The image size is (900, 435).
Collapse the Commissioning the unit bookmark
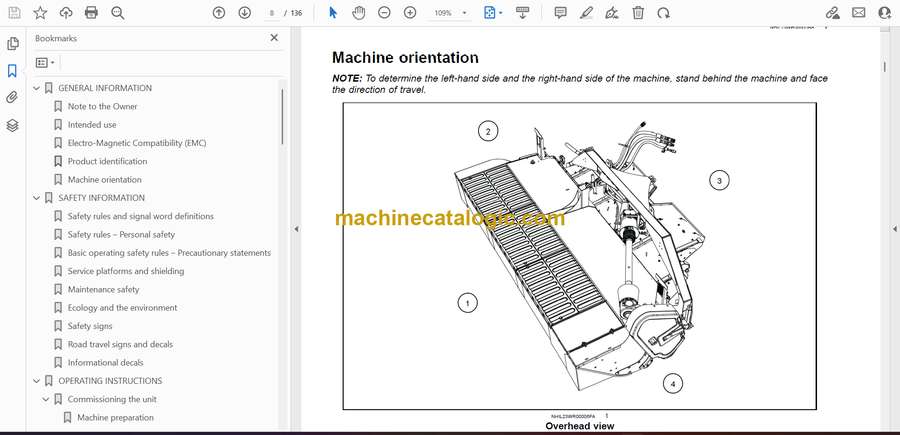coord(46,399)
